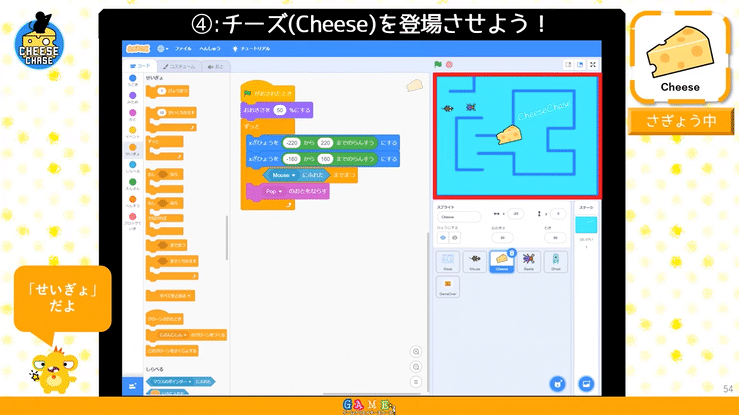Edit the -220 random value field
739x415 pixels.
pos(292,143)
